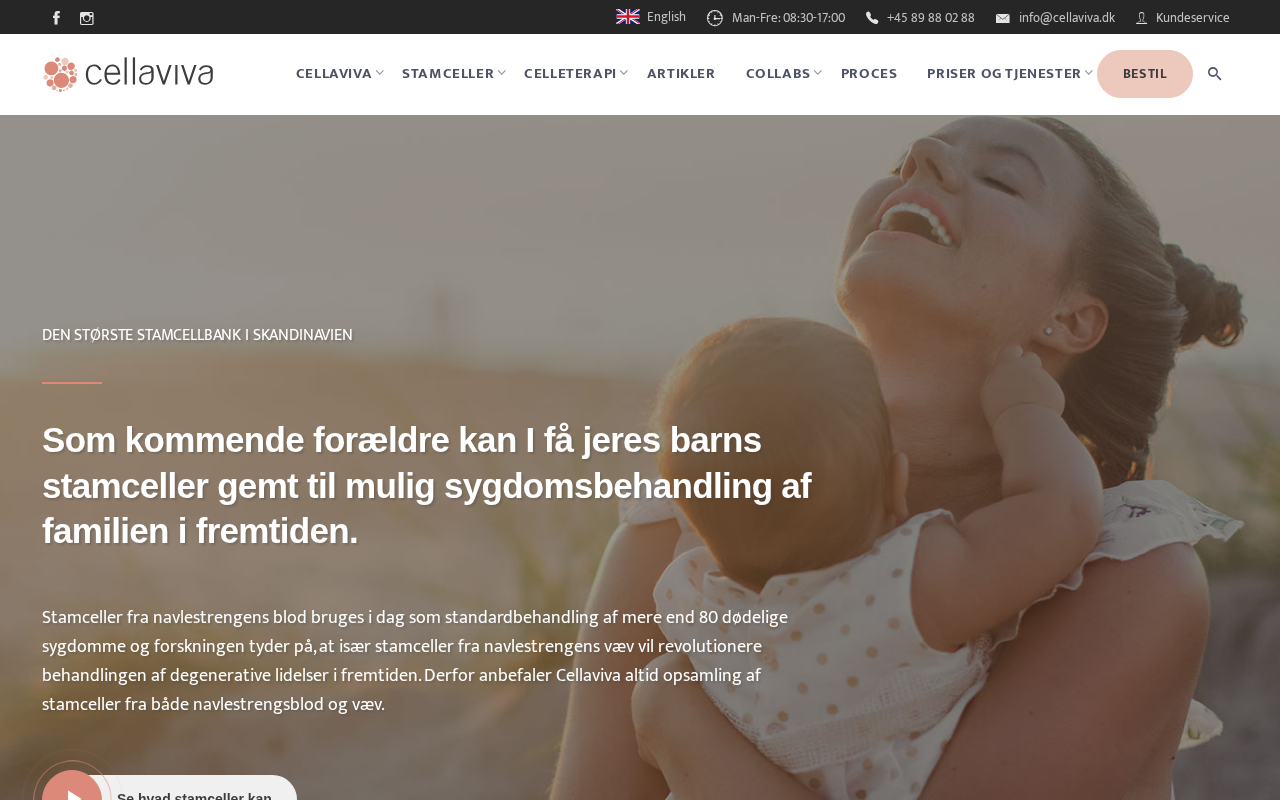Expand the Celleterapi submenu arrow
Image resolution: width=1280 pixels, height=800 pixels.
(x=624, y=73)
